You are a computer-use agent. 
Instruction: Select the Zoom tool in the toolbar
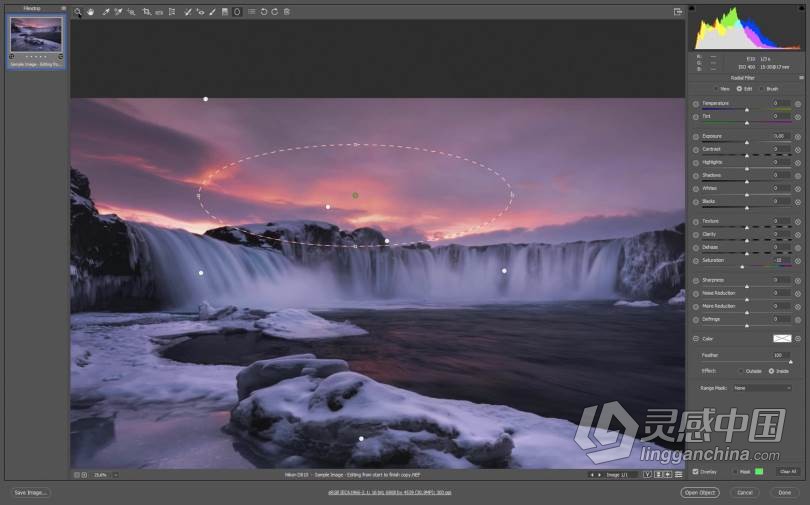(x=77, y=11)
